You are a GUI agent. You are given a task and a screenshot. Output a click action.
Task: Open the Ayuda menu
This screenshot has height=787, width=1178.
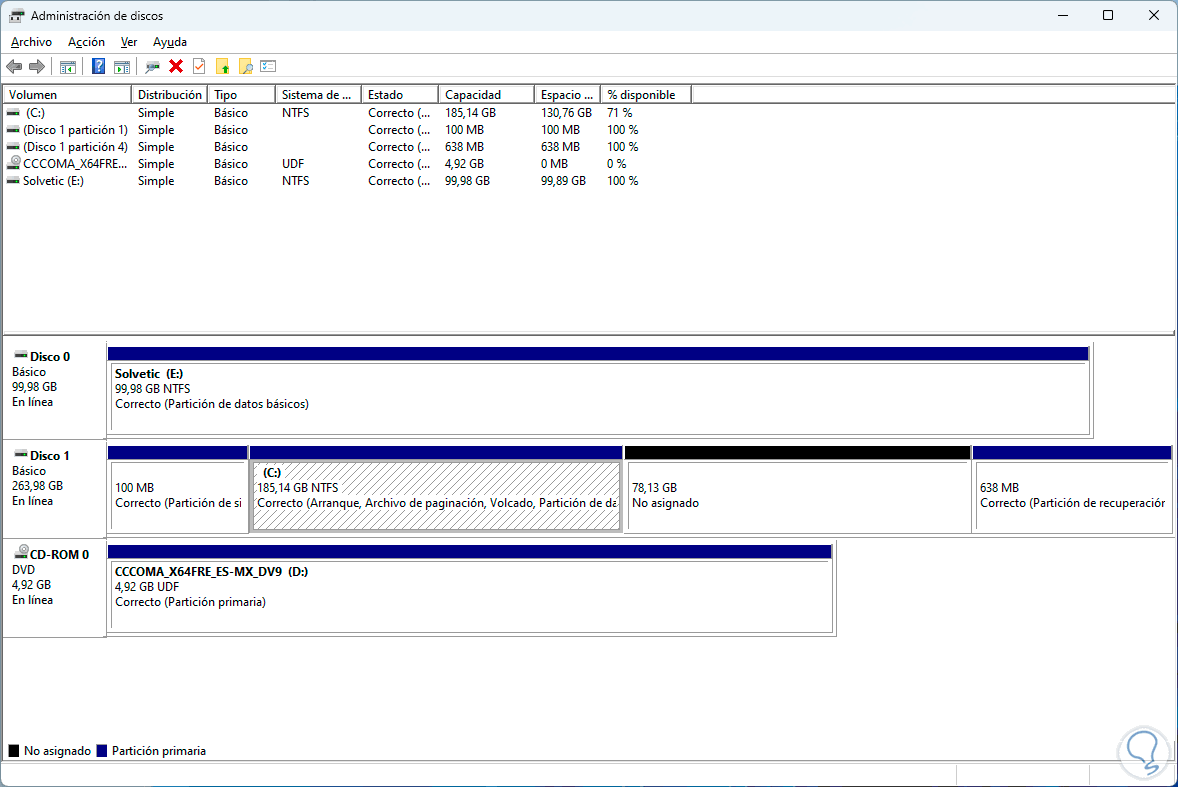pos(170,42)
